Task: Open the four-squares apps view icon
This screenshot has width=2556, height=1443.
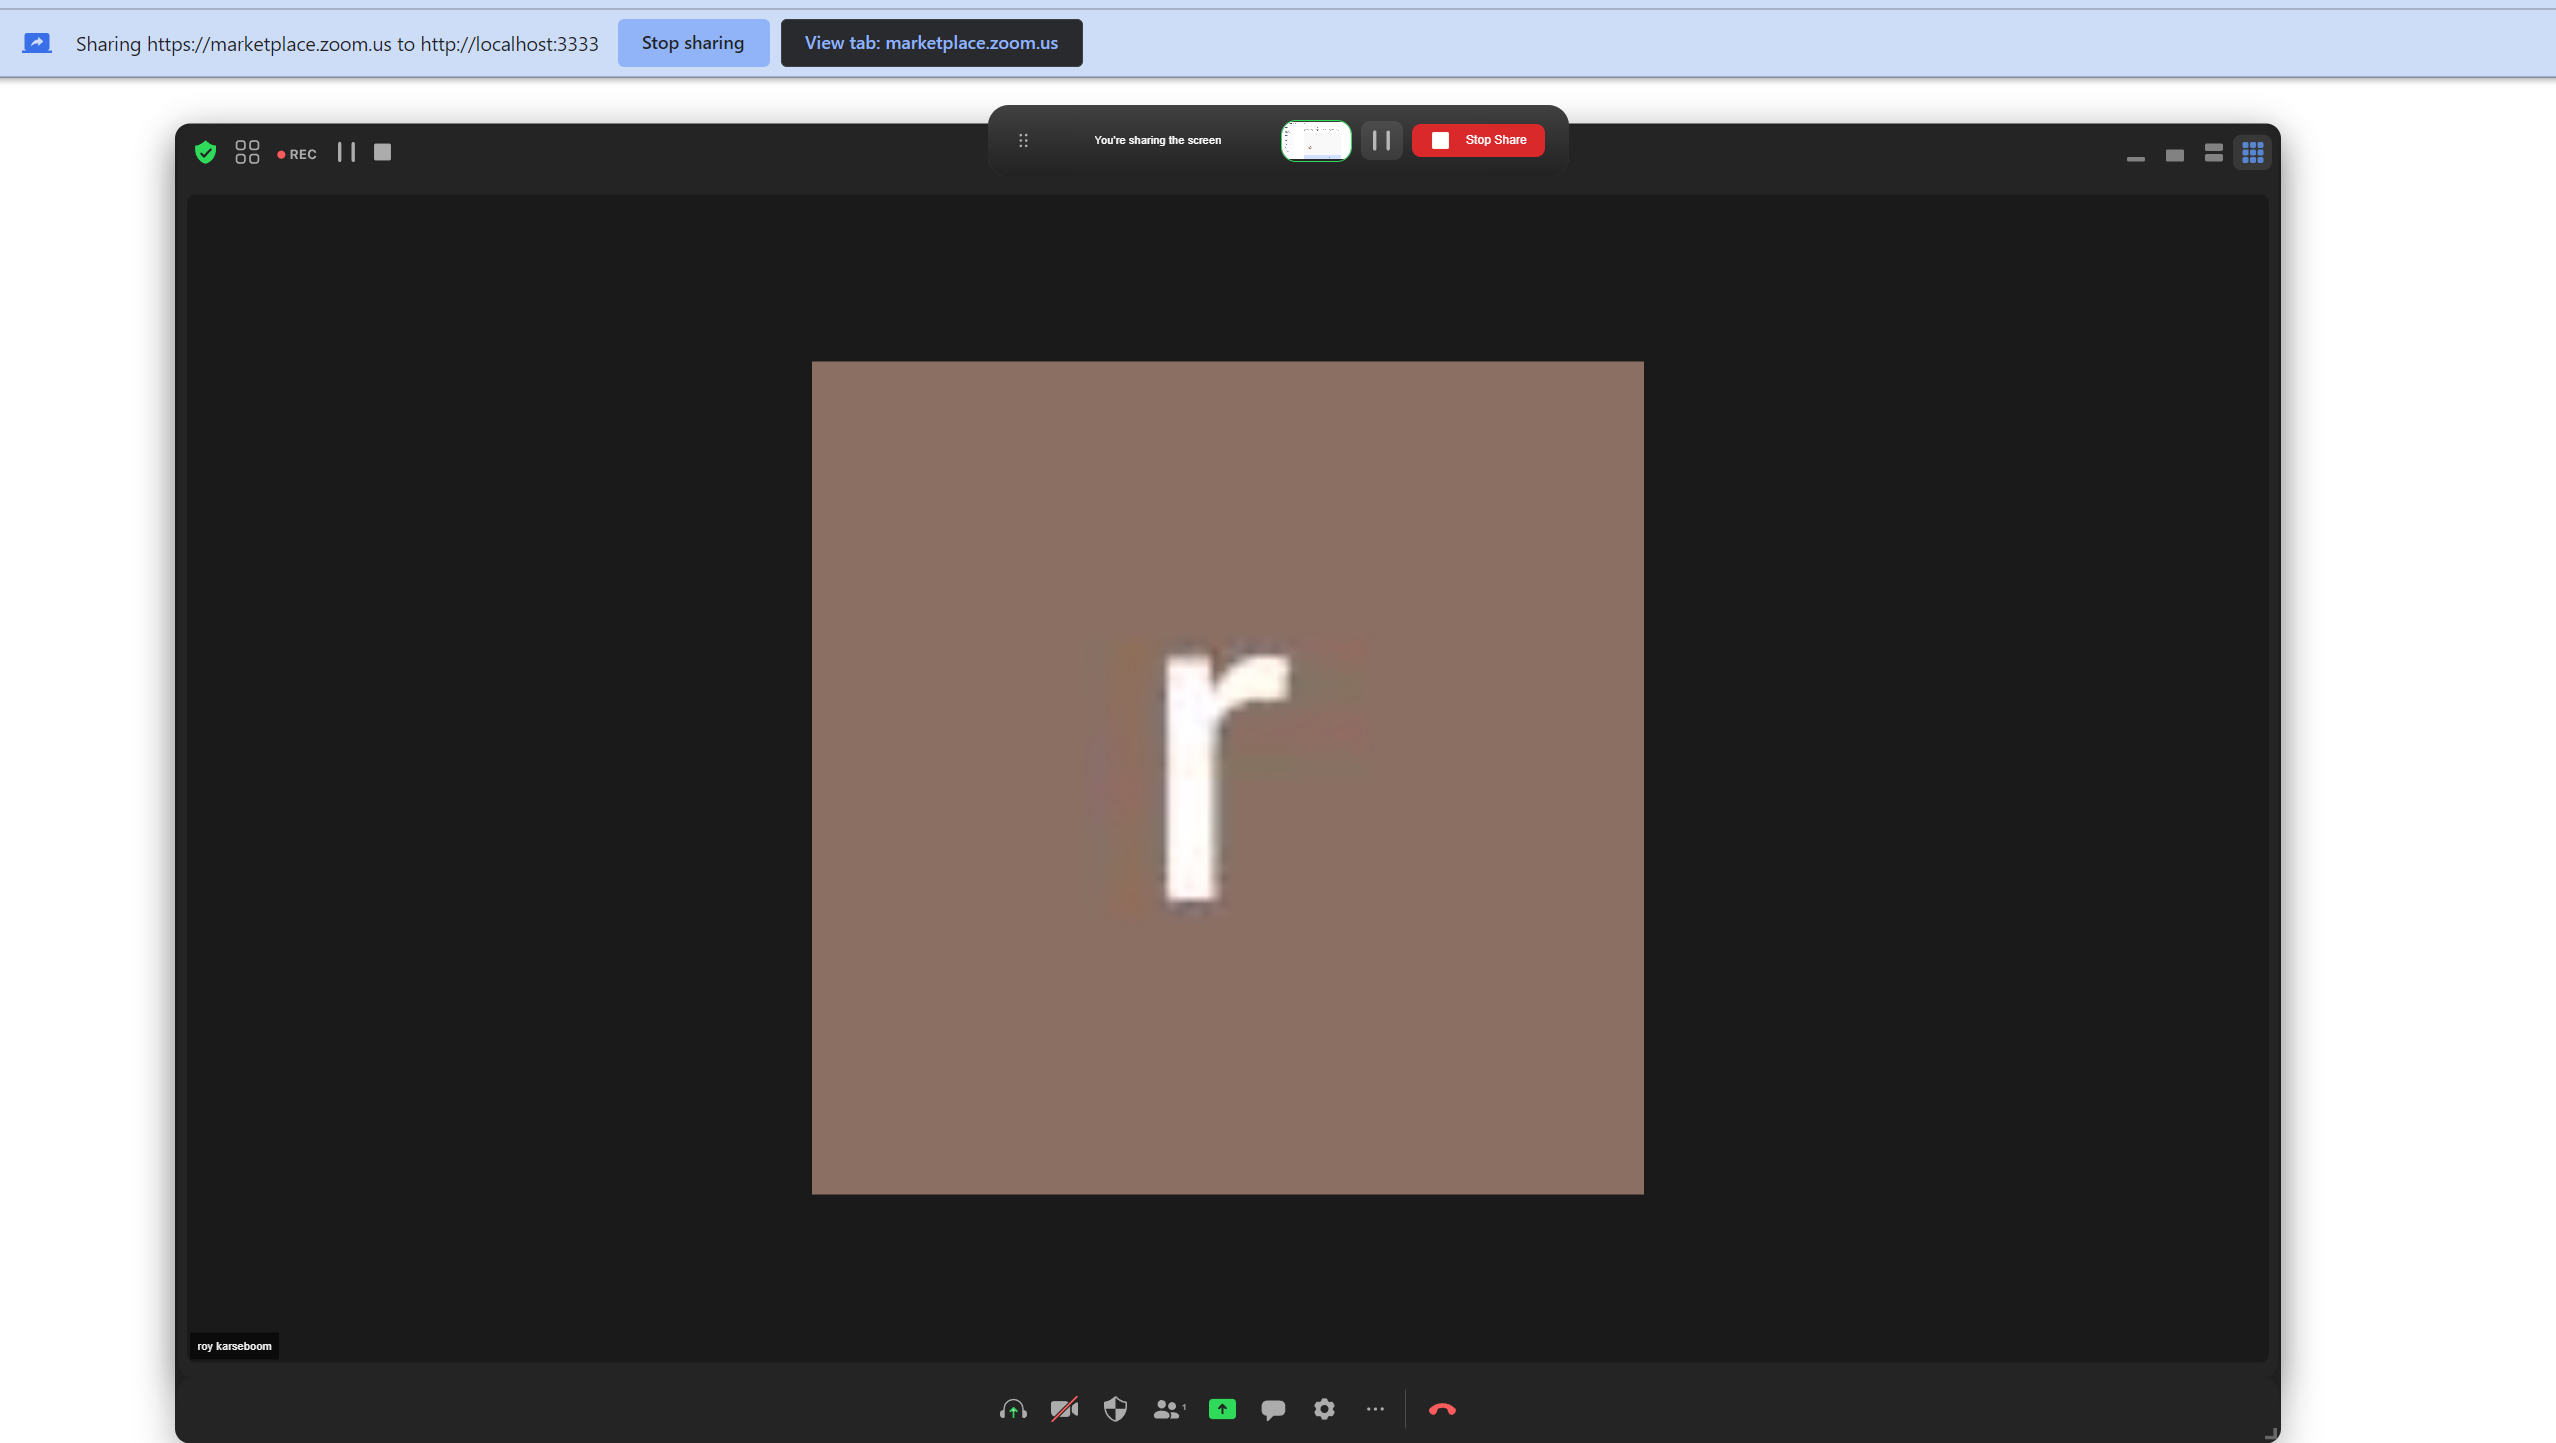Action: [246, 152]
